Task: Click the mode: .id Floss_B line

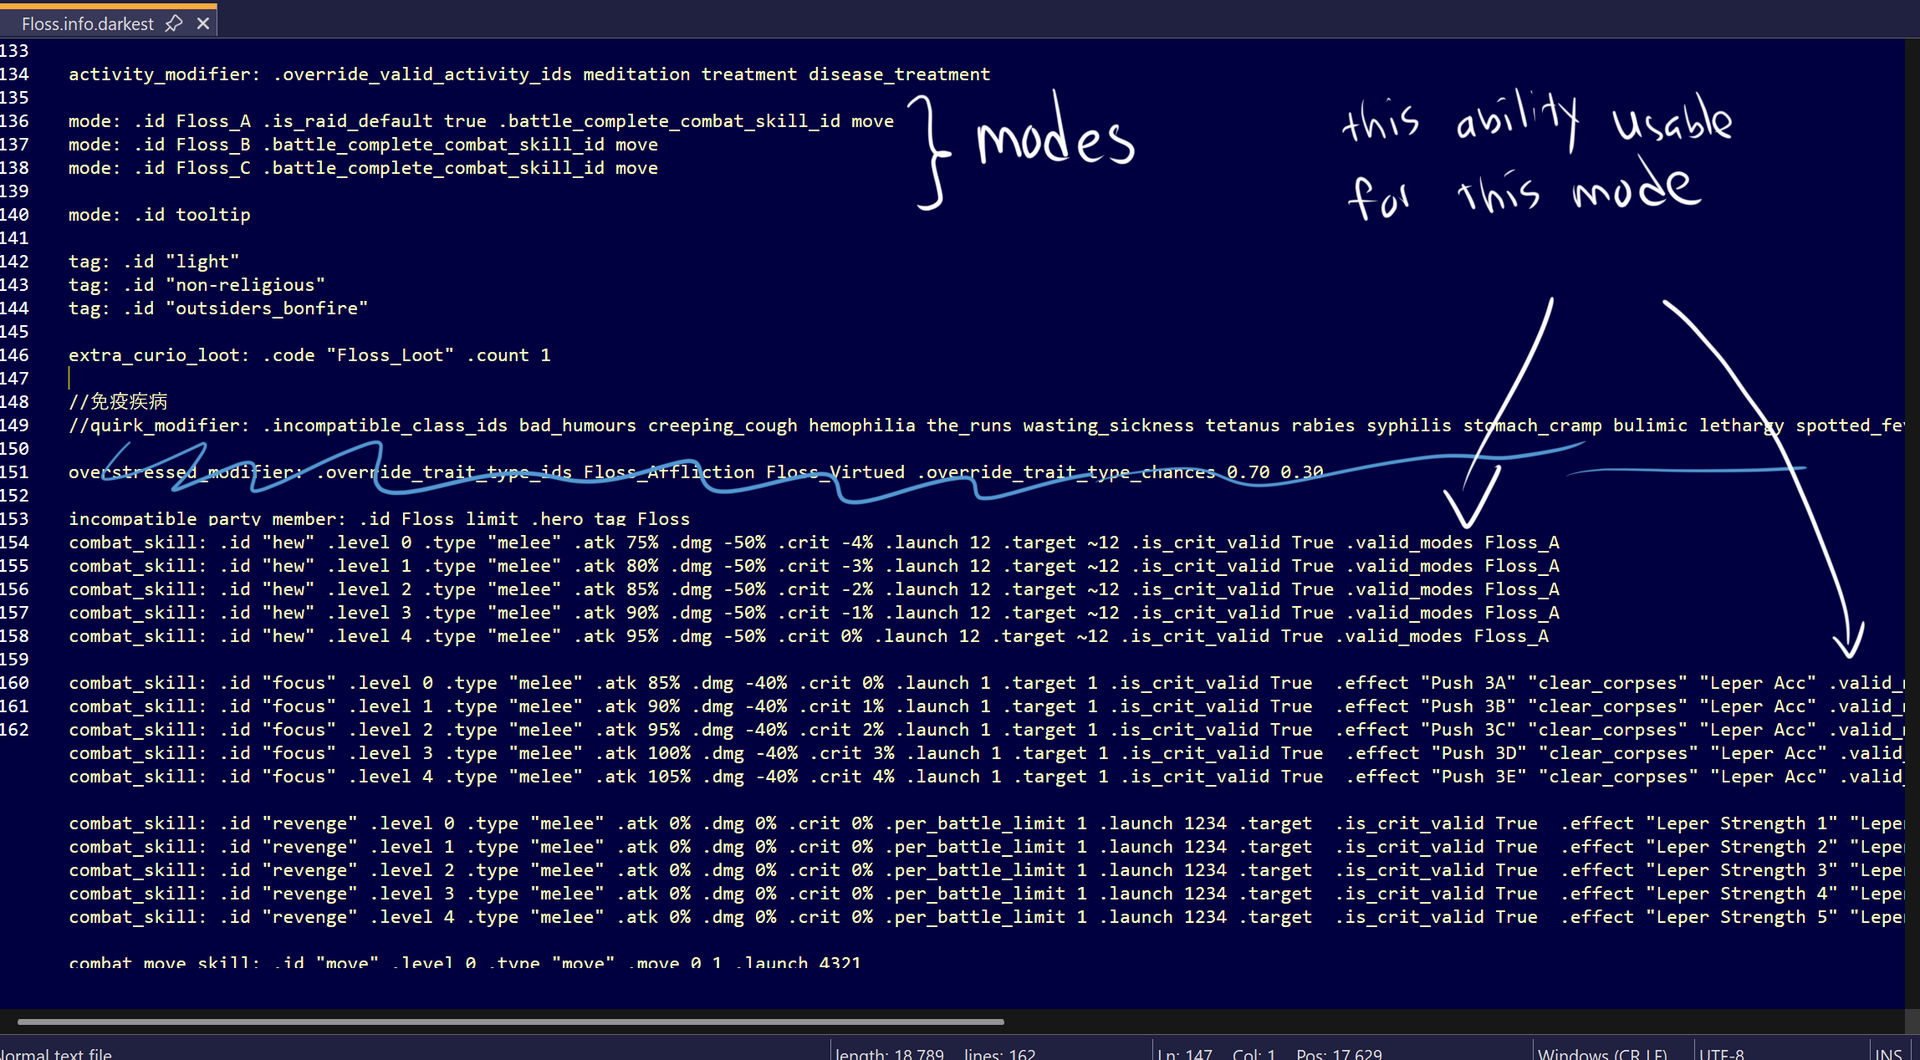Action: click(x=363, y=144)
